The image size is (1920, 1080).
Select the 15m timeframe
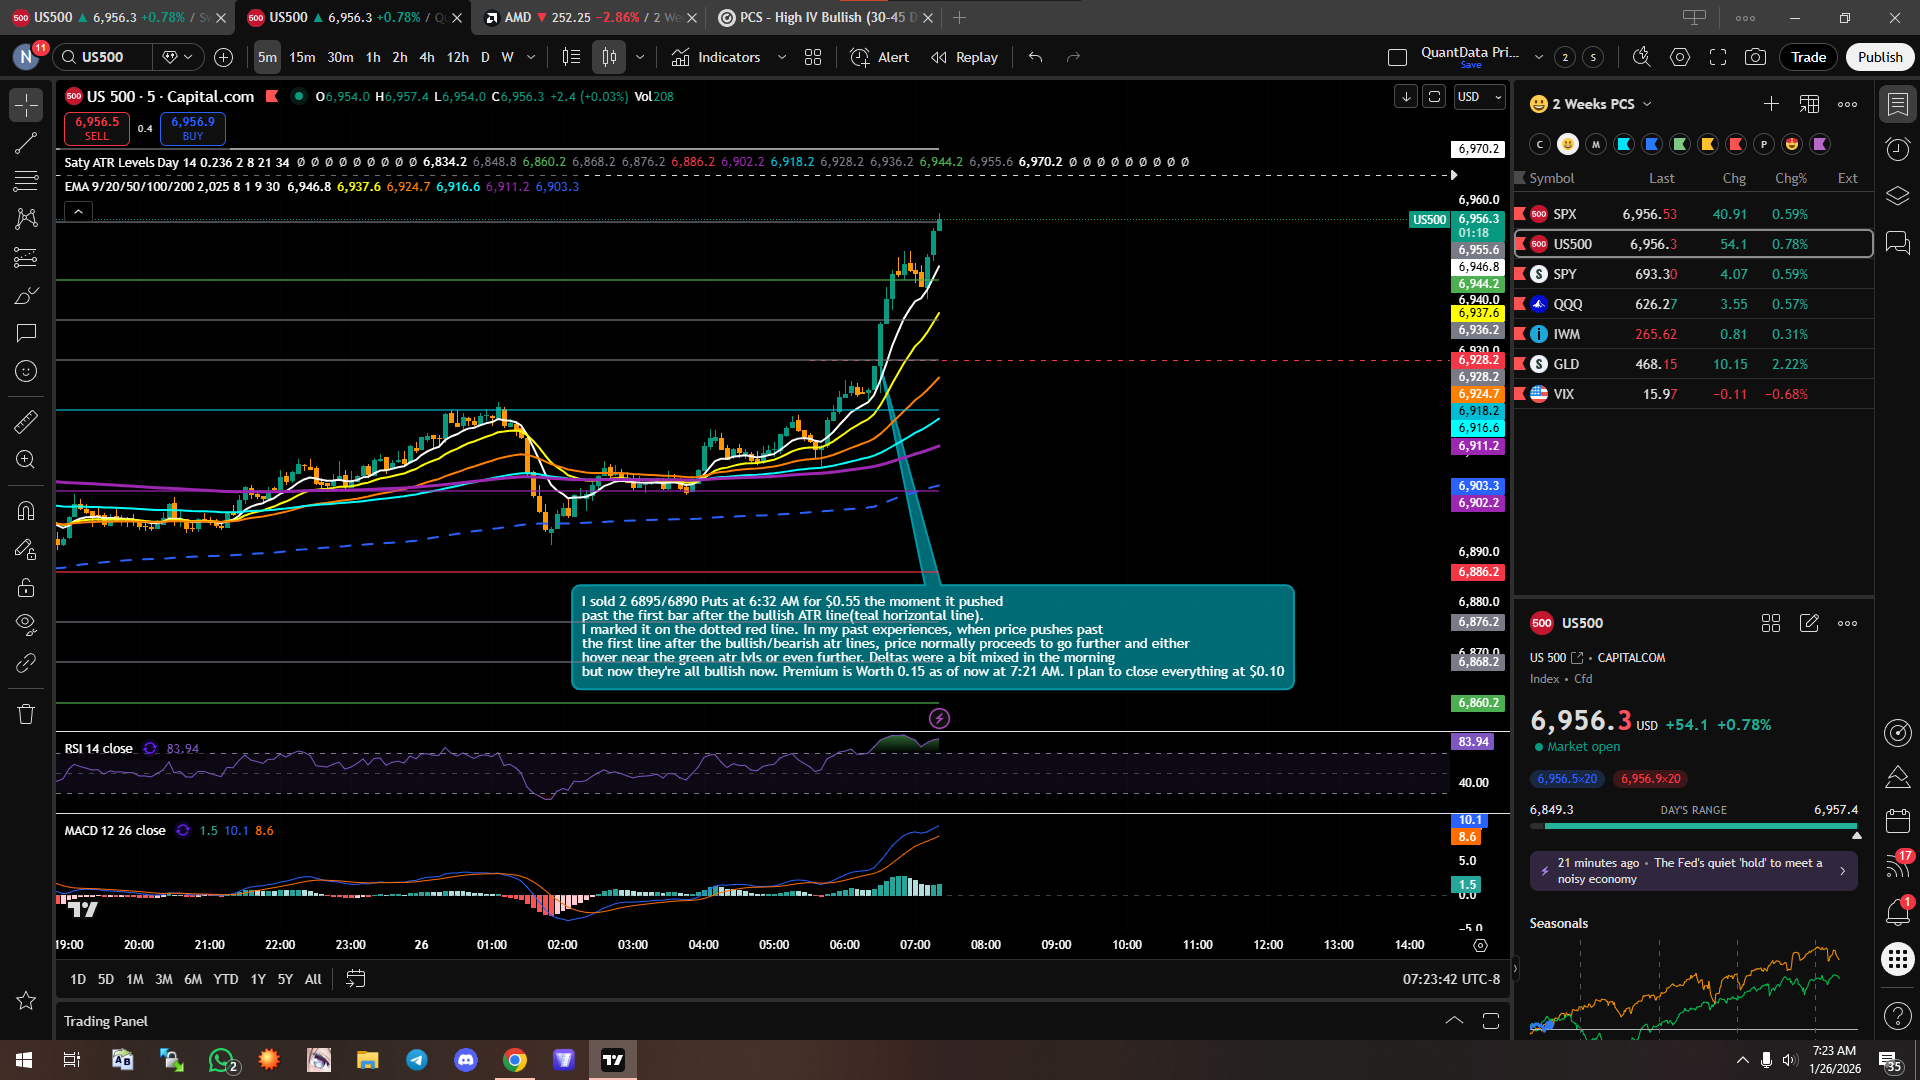tap(302, 57)
